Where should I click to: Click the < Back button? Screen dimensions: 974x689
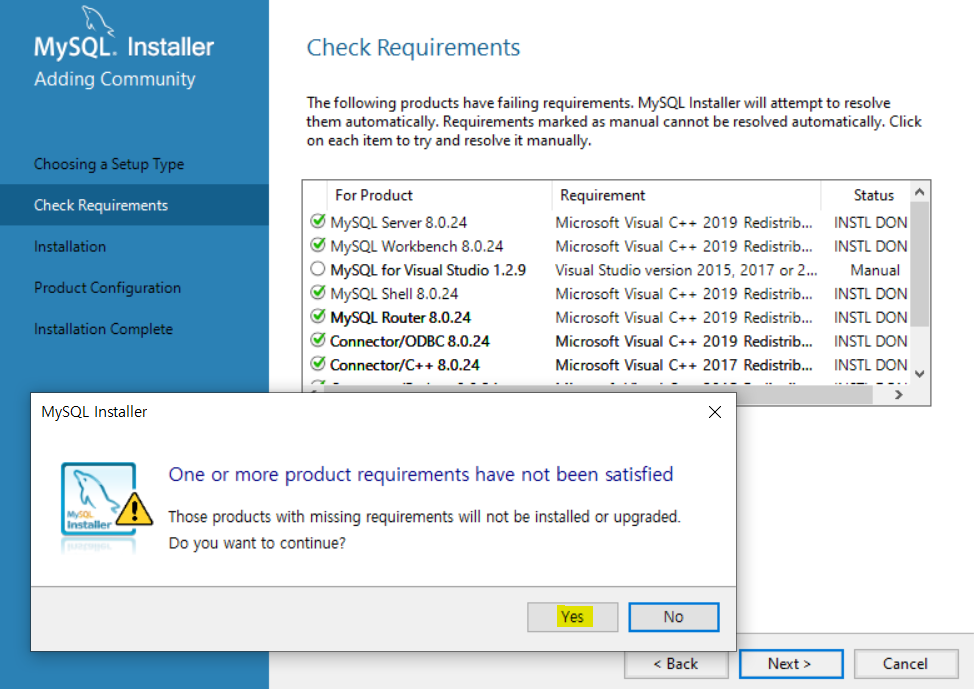coord(676,664)
